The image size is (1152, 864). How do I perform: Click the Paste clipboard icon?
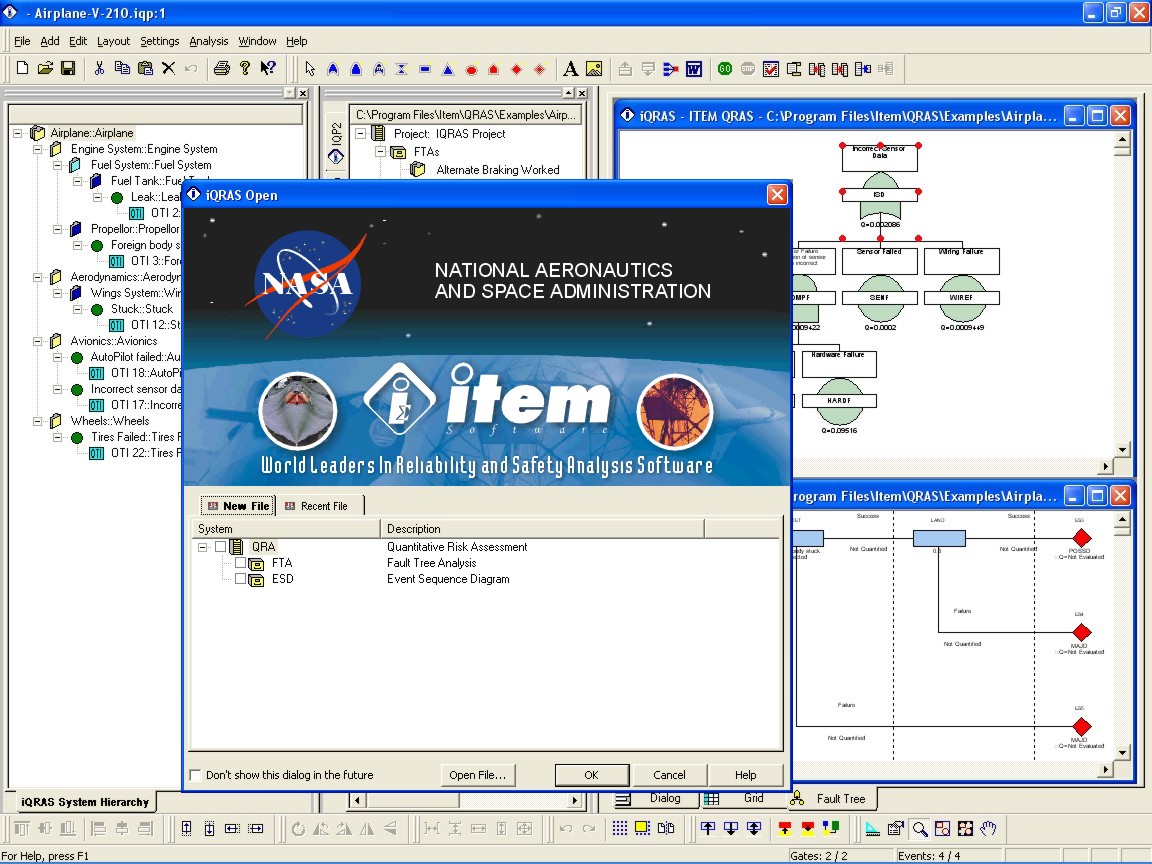[x=145, y=68]
